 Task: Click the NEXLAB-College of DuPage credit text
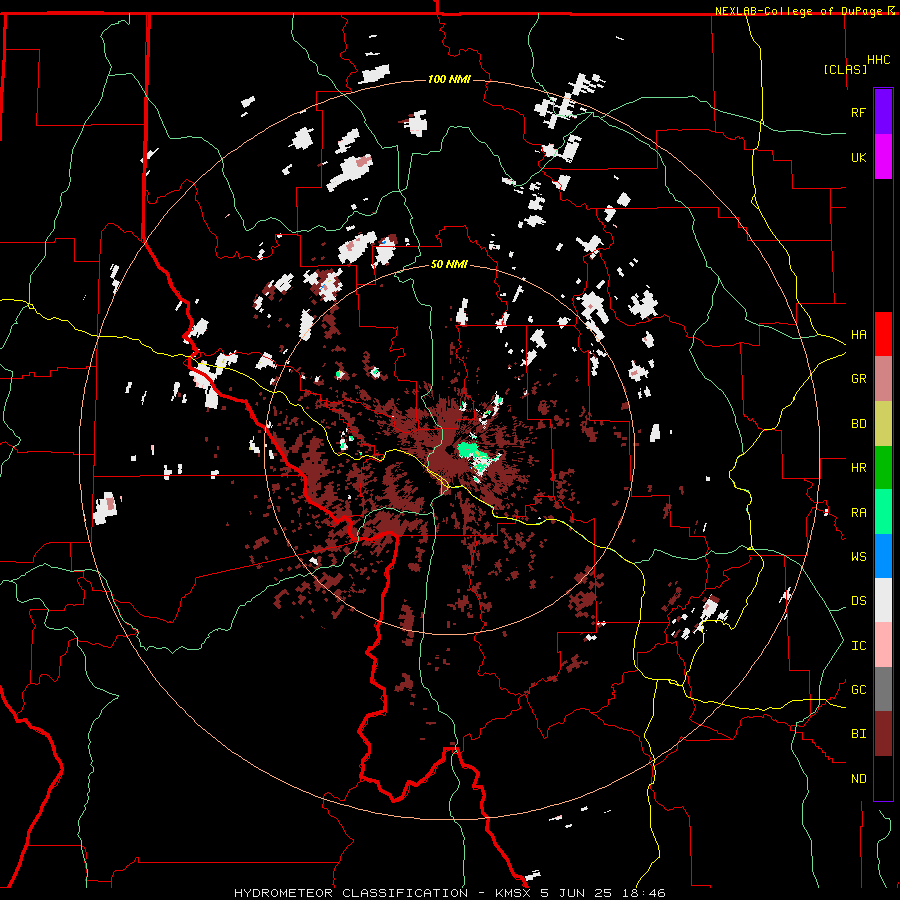(x=800, y=11)
